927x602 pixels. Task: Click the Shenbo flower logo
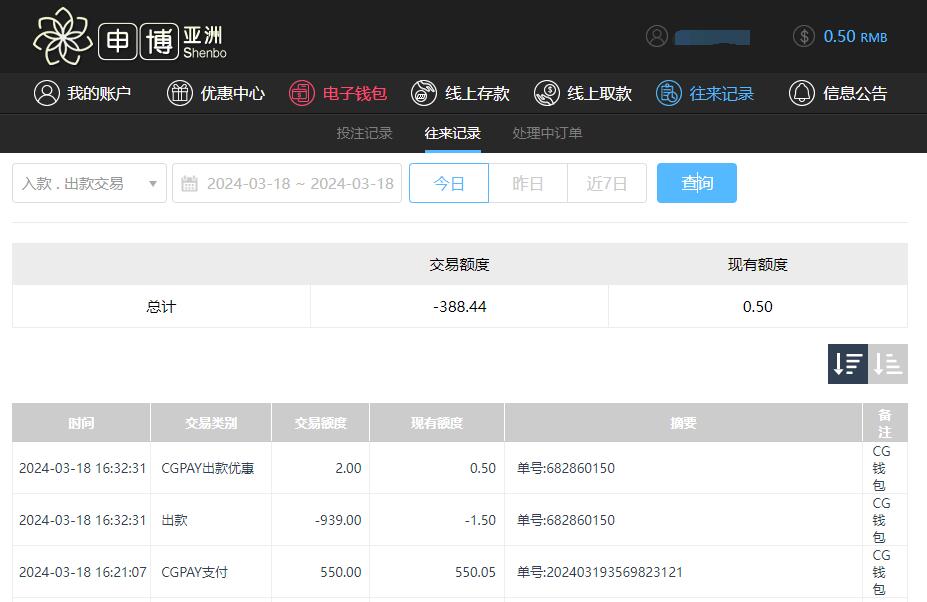tap(63, 36)
